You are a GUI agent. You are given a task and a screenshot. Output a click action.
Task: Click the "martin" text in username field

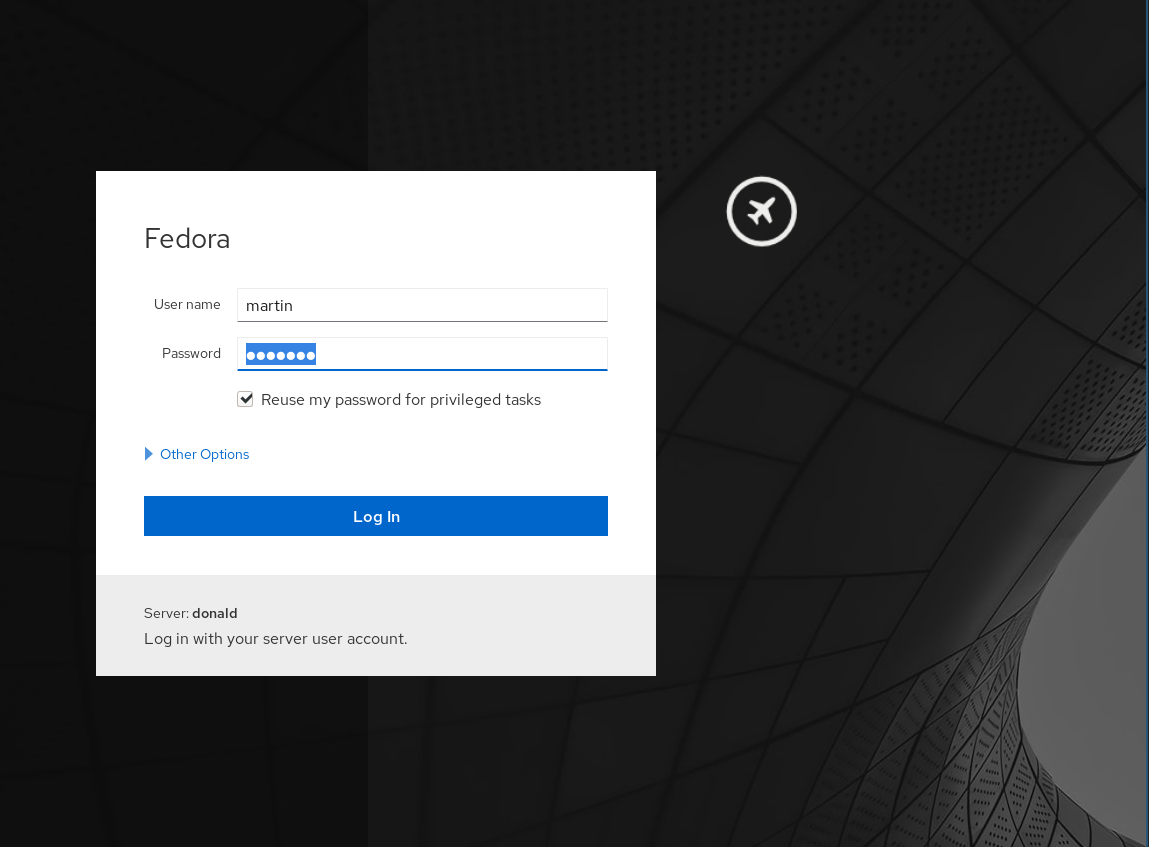coord(269,306)
